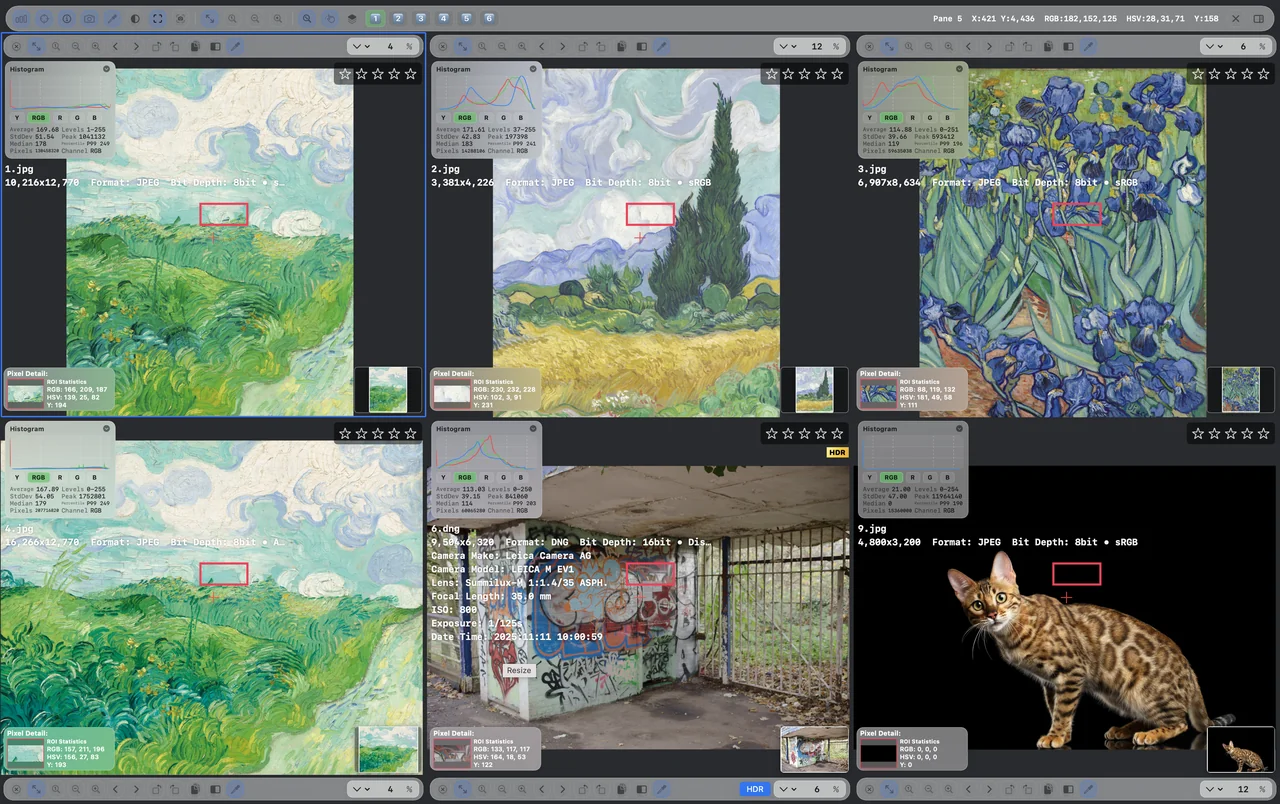Collapse the Histogram panel in the 3.jpg pane

[x=961, y=69]
